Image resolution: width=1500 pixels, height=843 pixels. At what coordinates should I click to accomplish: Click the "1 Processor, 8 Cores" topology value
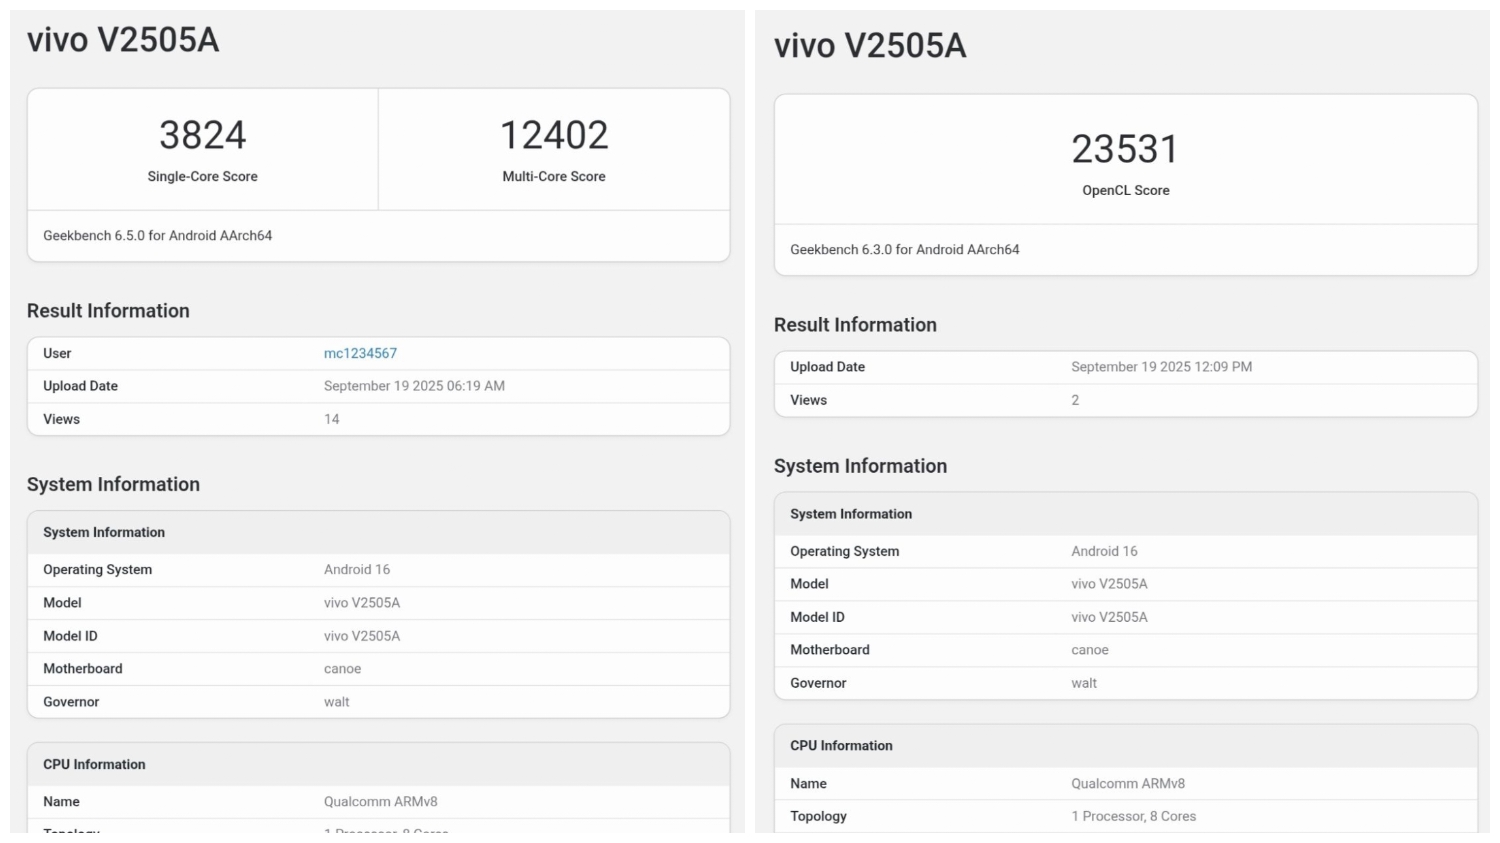point(1133,816)
